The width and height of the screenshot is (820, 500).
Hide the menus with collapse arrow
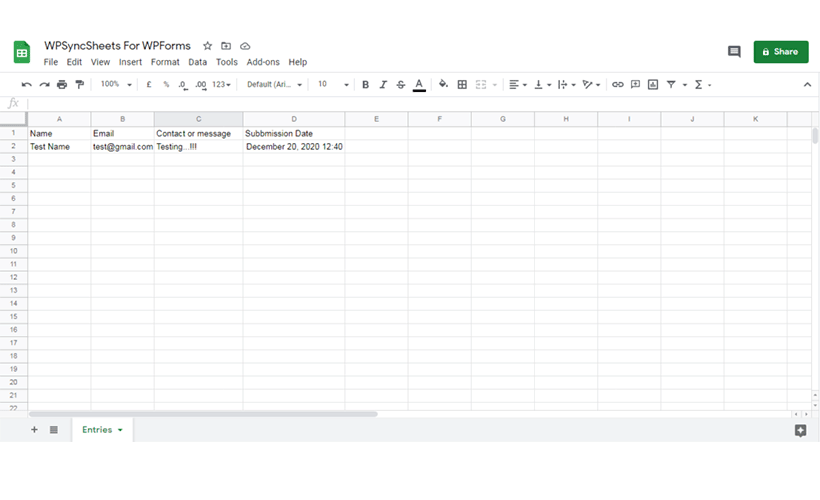(x=807, y=84)
